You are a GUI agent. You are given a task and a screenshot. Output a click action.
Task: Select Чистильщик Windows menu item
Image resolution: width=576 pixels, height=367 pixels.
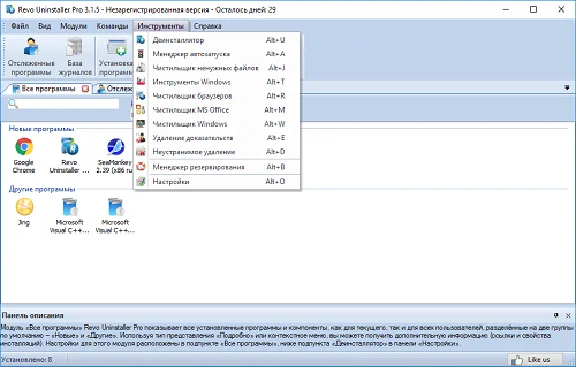coord(217,124)
